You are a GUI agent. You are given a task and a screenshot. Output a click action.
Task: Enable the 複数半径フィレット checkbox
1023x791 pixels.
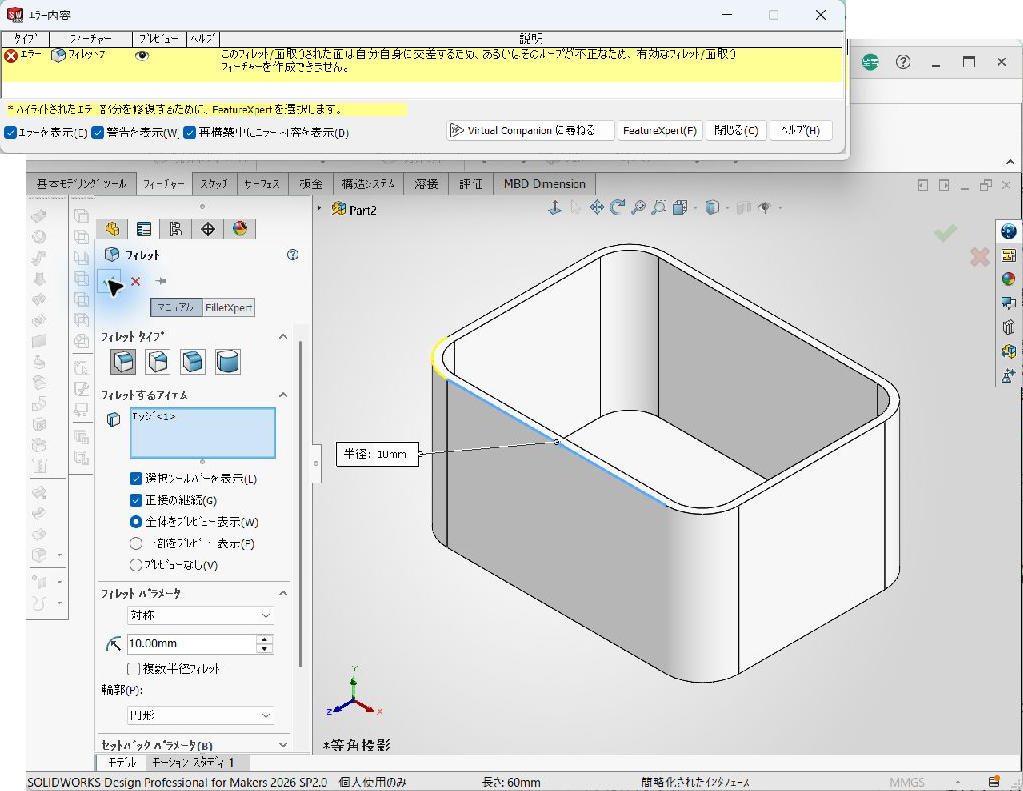pyautogui.click(x=133, y=668)
